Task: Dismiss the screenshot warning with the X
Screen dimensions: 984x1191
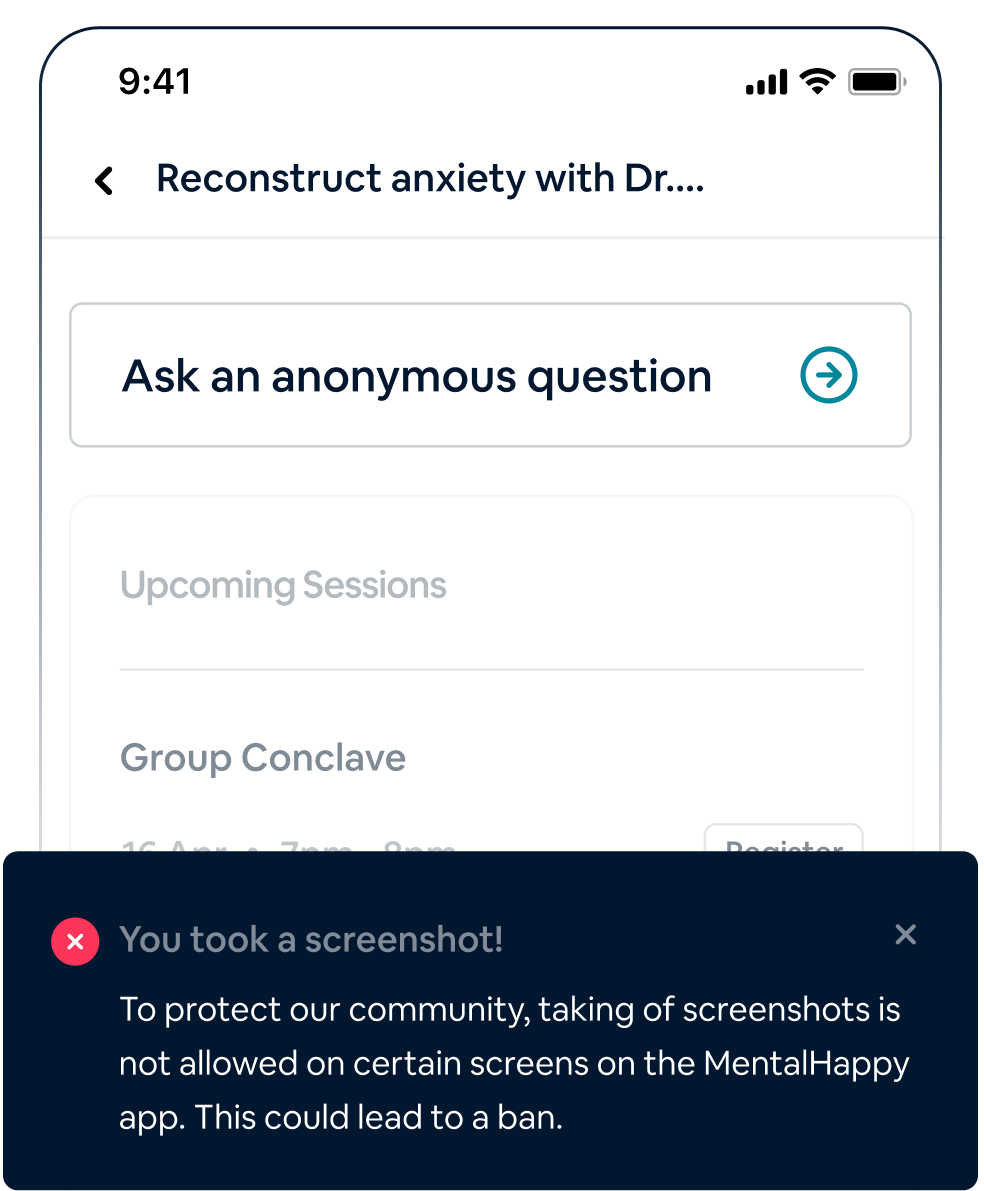Action: (905, 935)
